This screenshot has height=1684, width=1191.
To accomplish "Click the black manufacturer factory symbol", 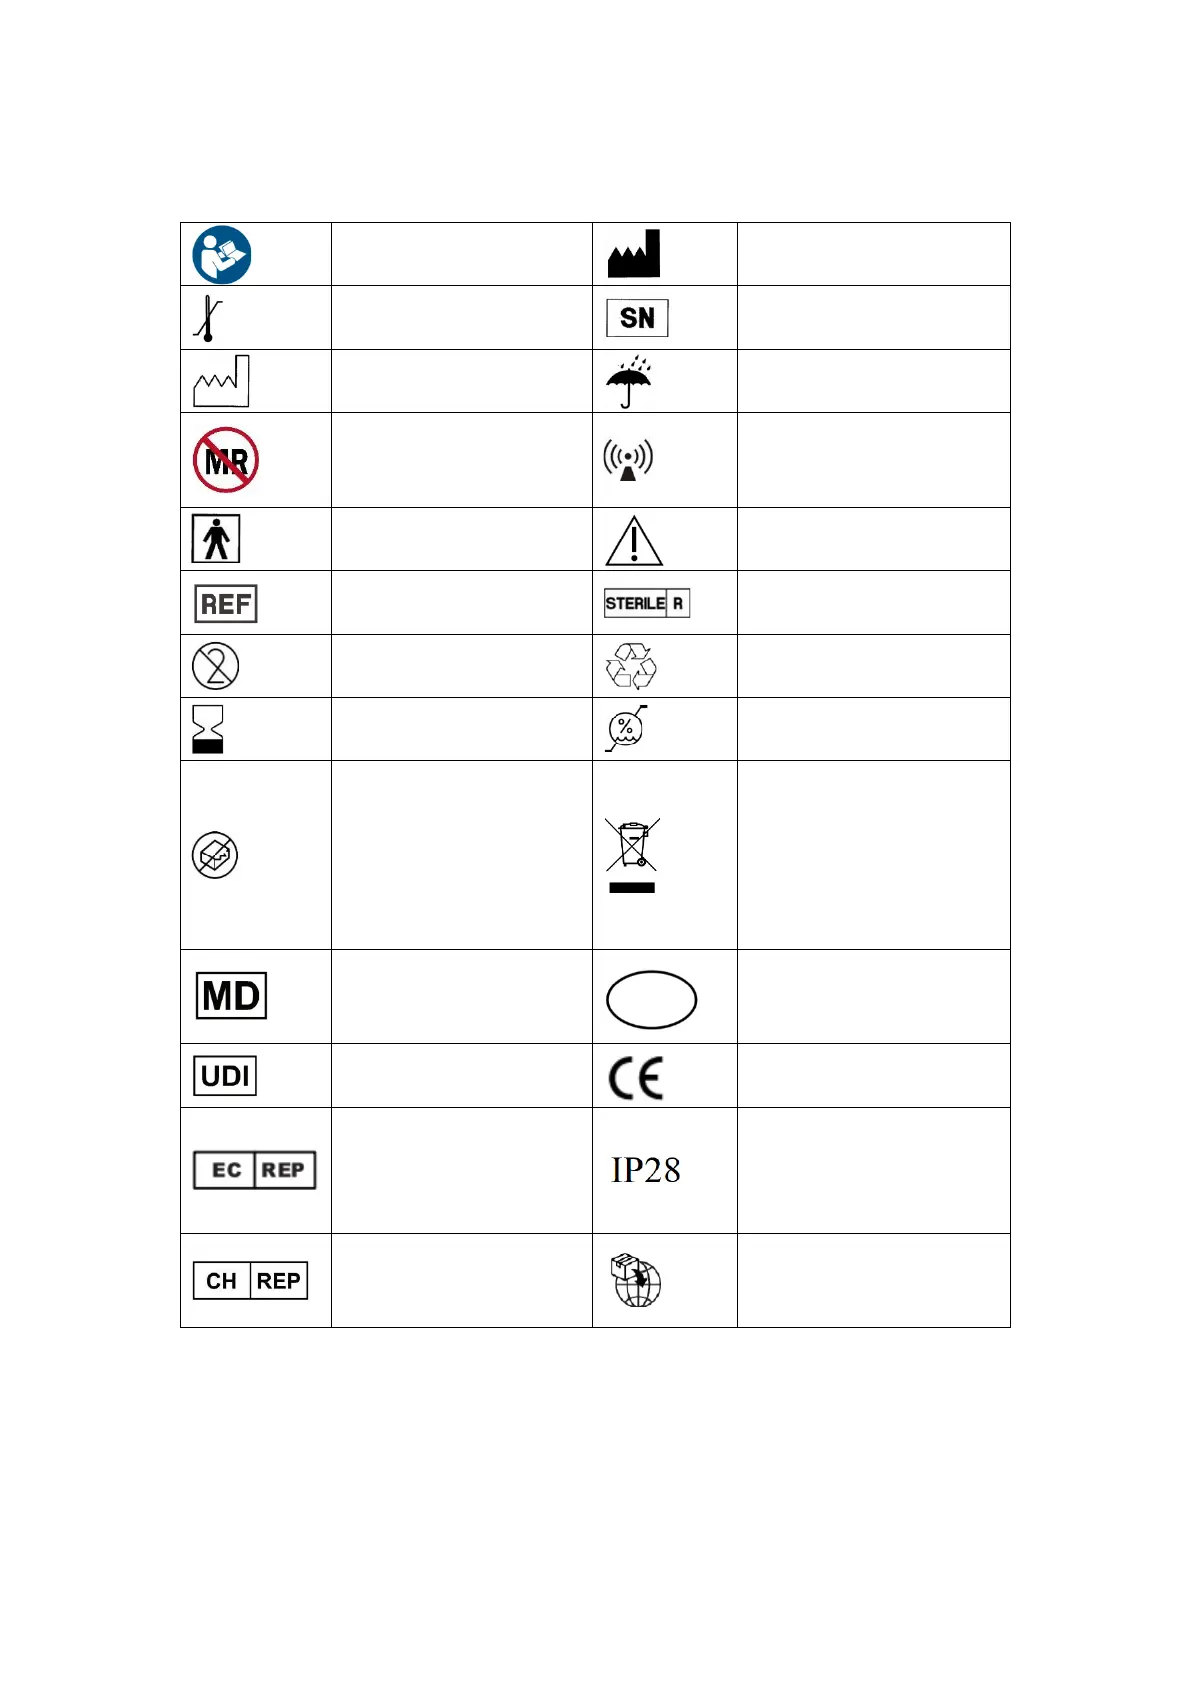I will [634, 255].
